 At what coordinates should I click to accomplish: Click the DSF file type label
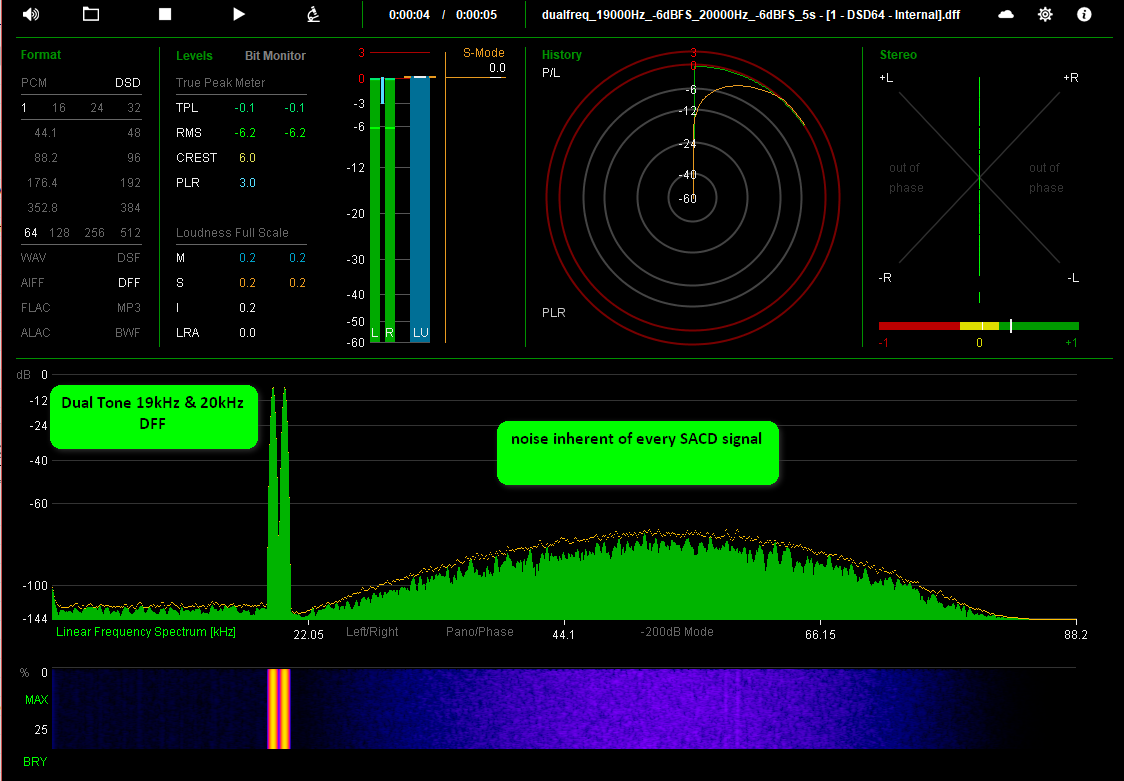pyautogui.click(x=129, y=257)
